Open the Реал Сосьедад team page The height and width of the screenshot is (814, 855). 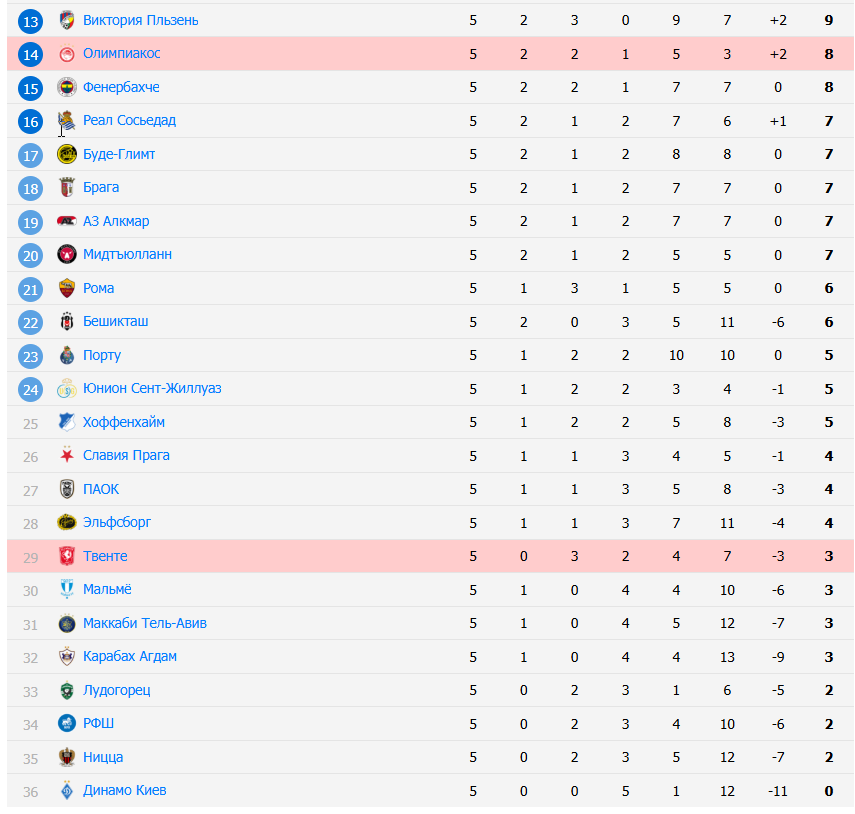point(129,121)
